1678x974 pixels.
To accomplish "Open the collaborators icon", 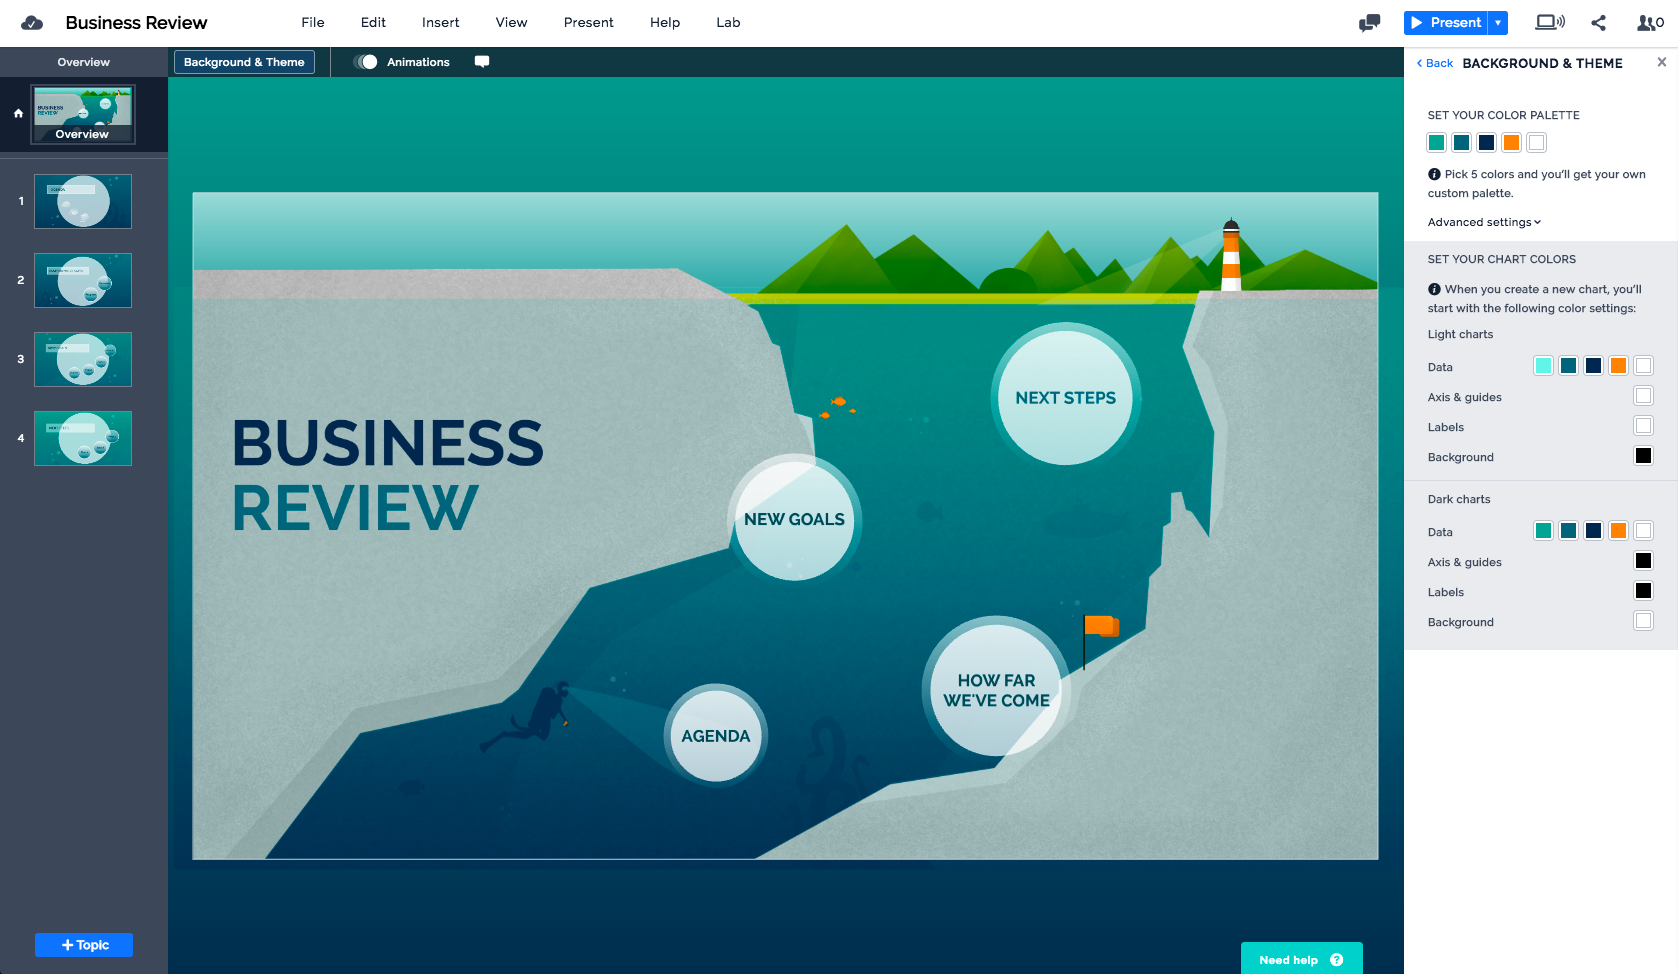I will pos(1649,23).
